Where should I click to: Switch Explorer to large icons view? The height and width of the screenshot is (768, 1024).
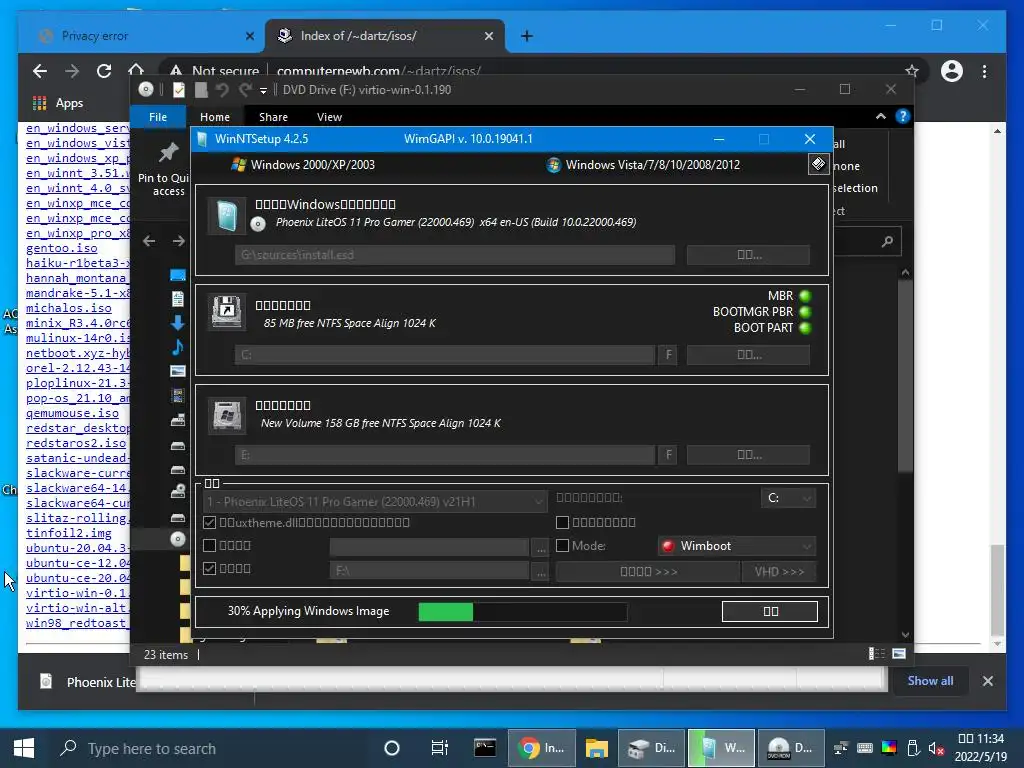coord(899,654)
